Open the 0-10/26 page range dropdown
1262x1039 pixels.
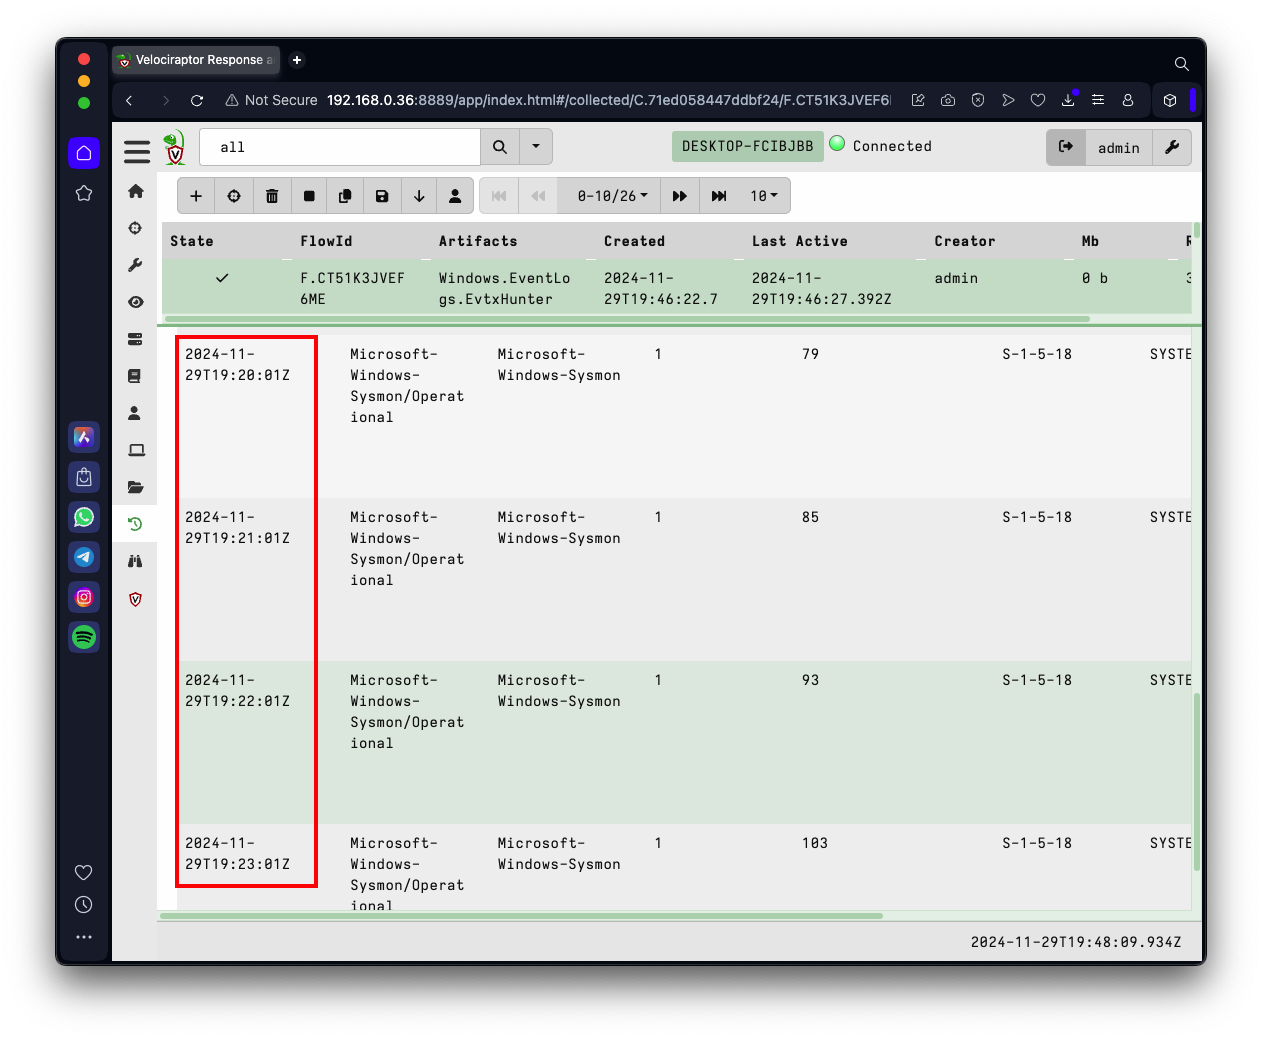612,196
